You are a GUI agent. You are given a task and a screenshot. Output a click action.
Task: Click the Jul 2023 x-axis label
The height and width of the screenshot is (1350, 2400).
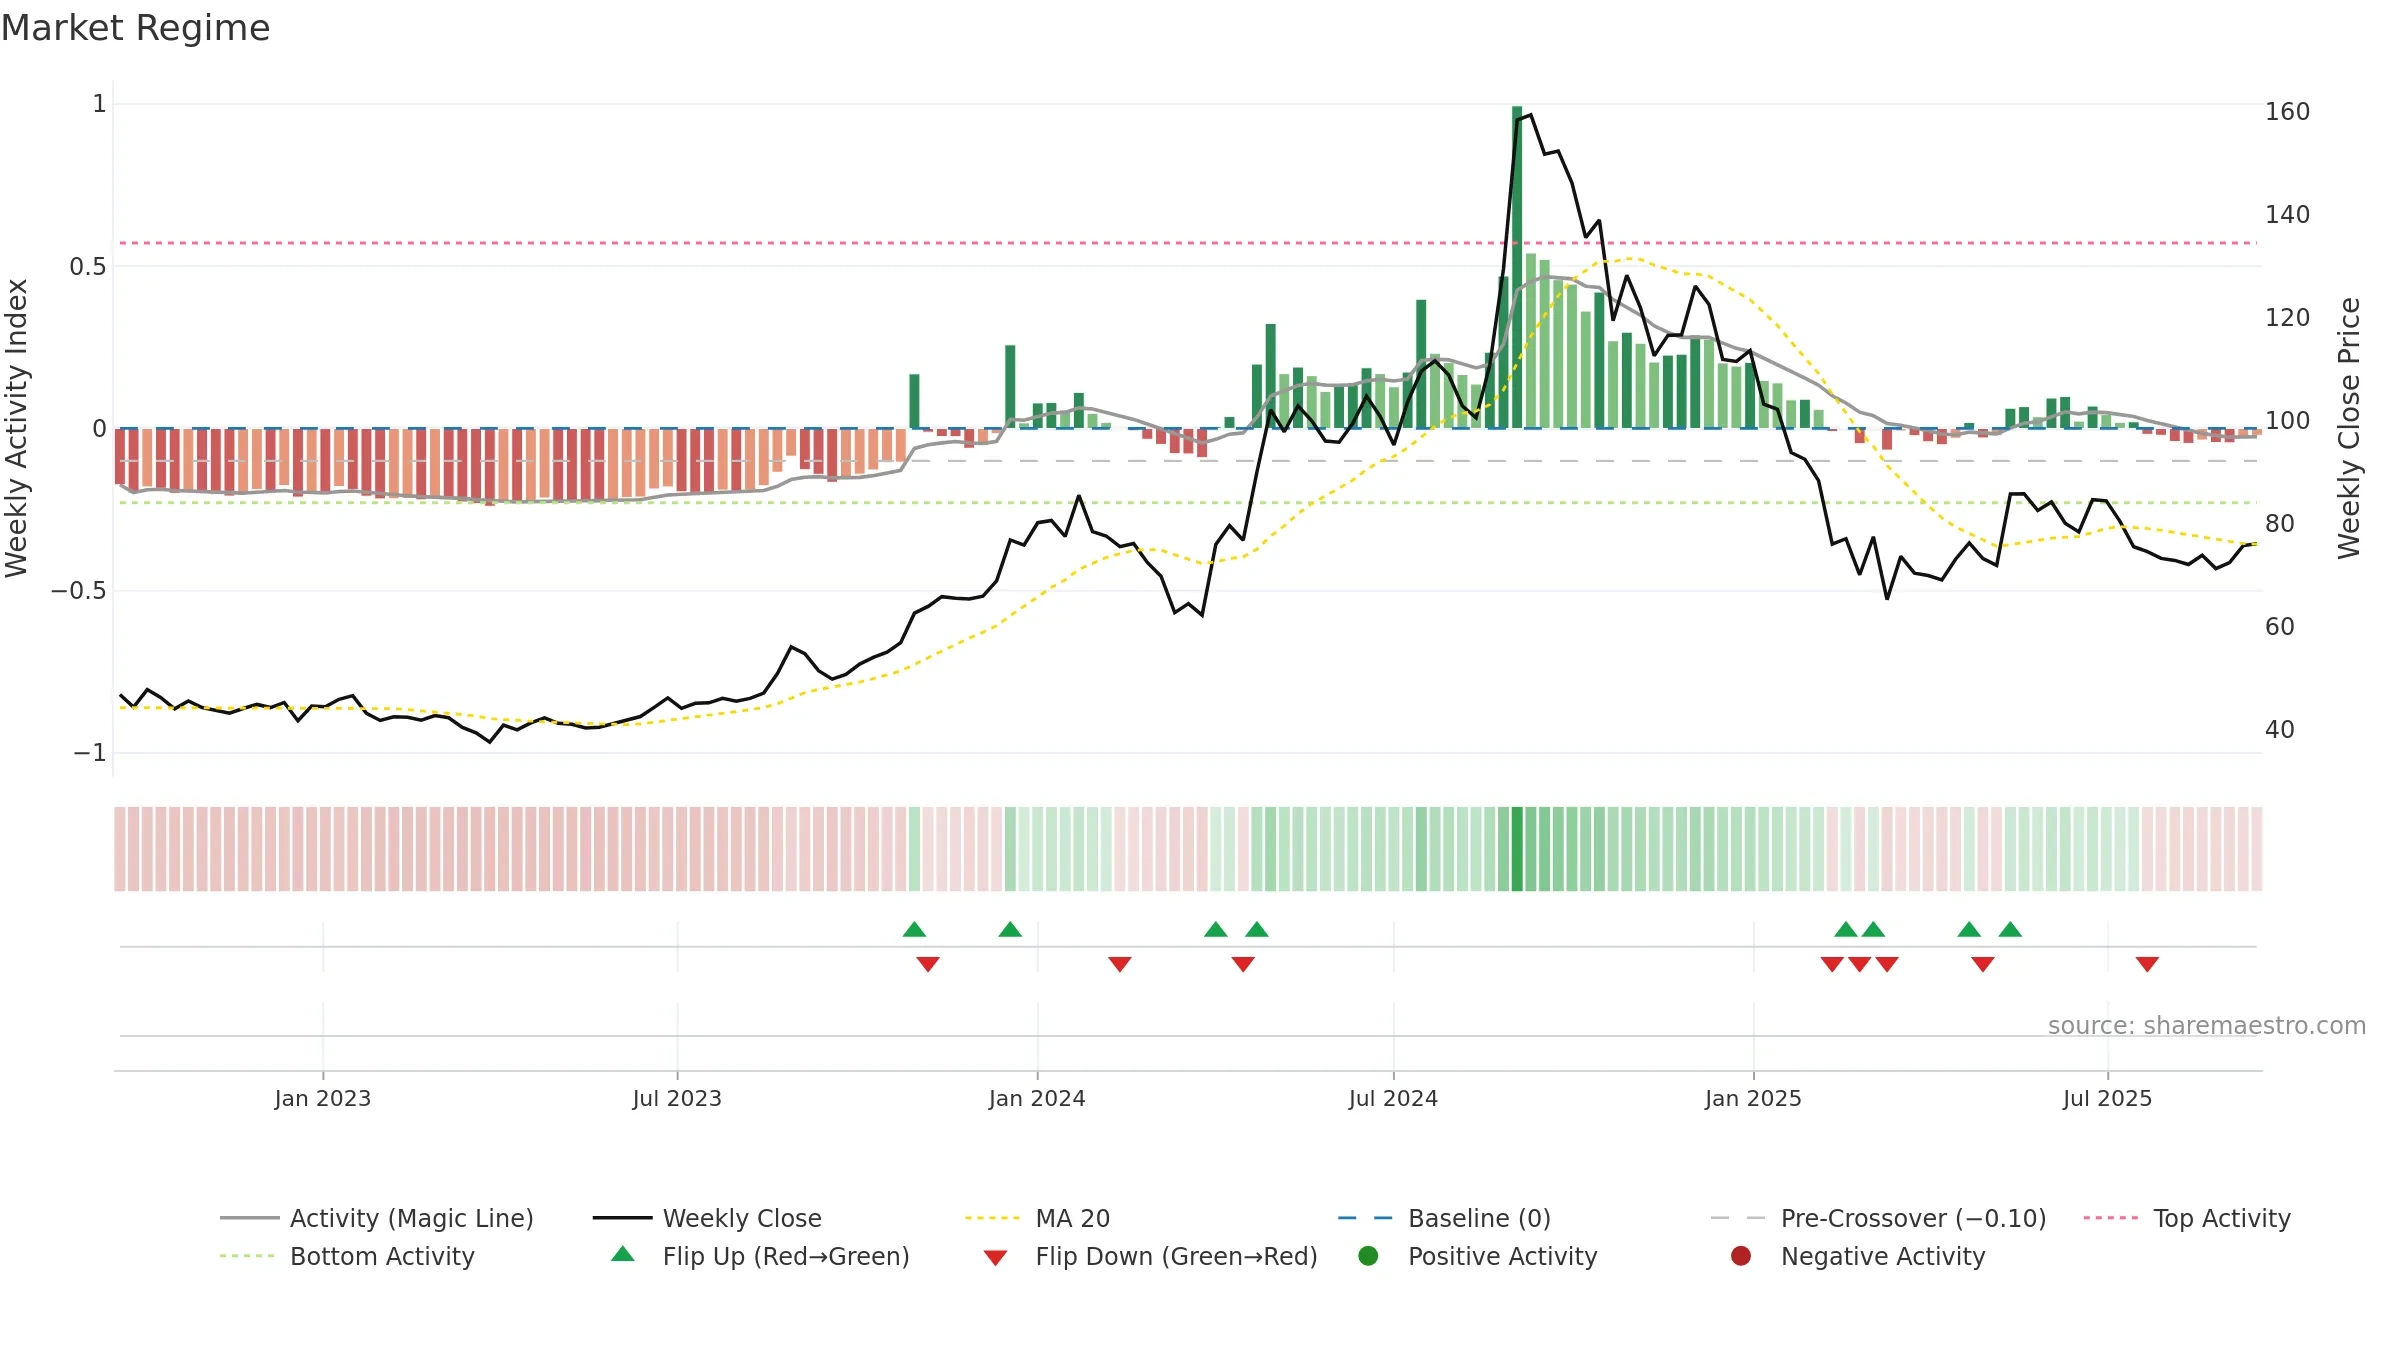pos(677,1098)
